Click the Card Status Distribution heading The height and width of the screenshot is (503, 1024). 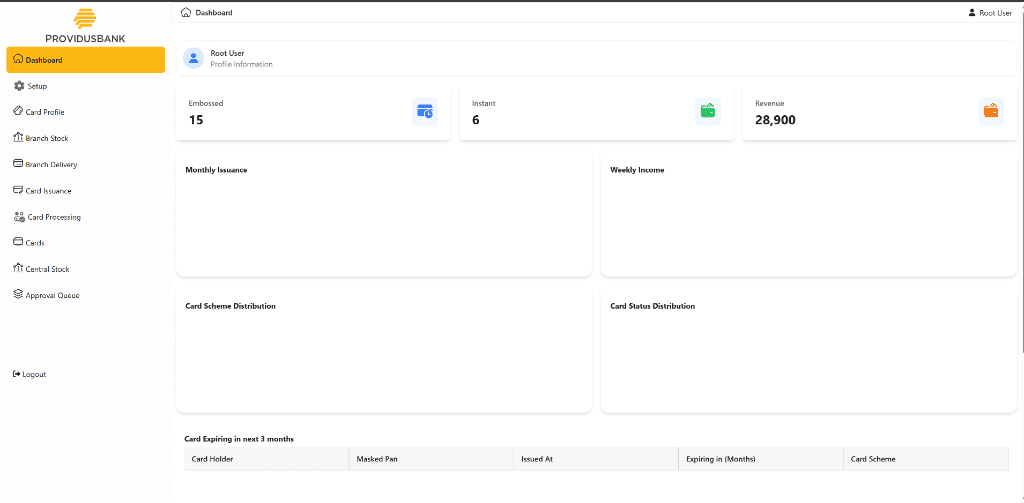652,306
